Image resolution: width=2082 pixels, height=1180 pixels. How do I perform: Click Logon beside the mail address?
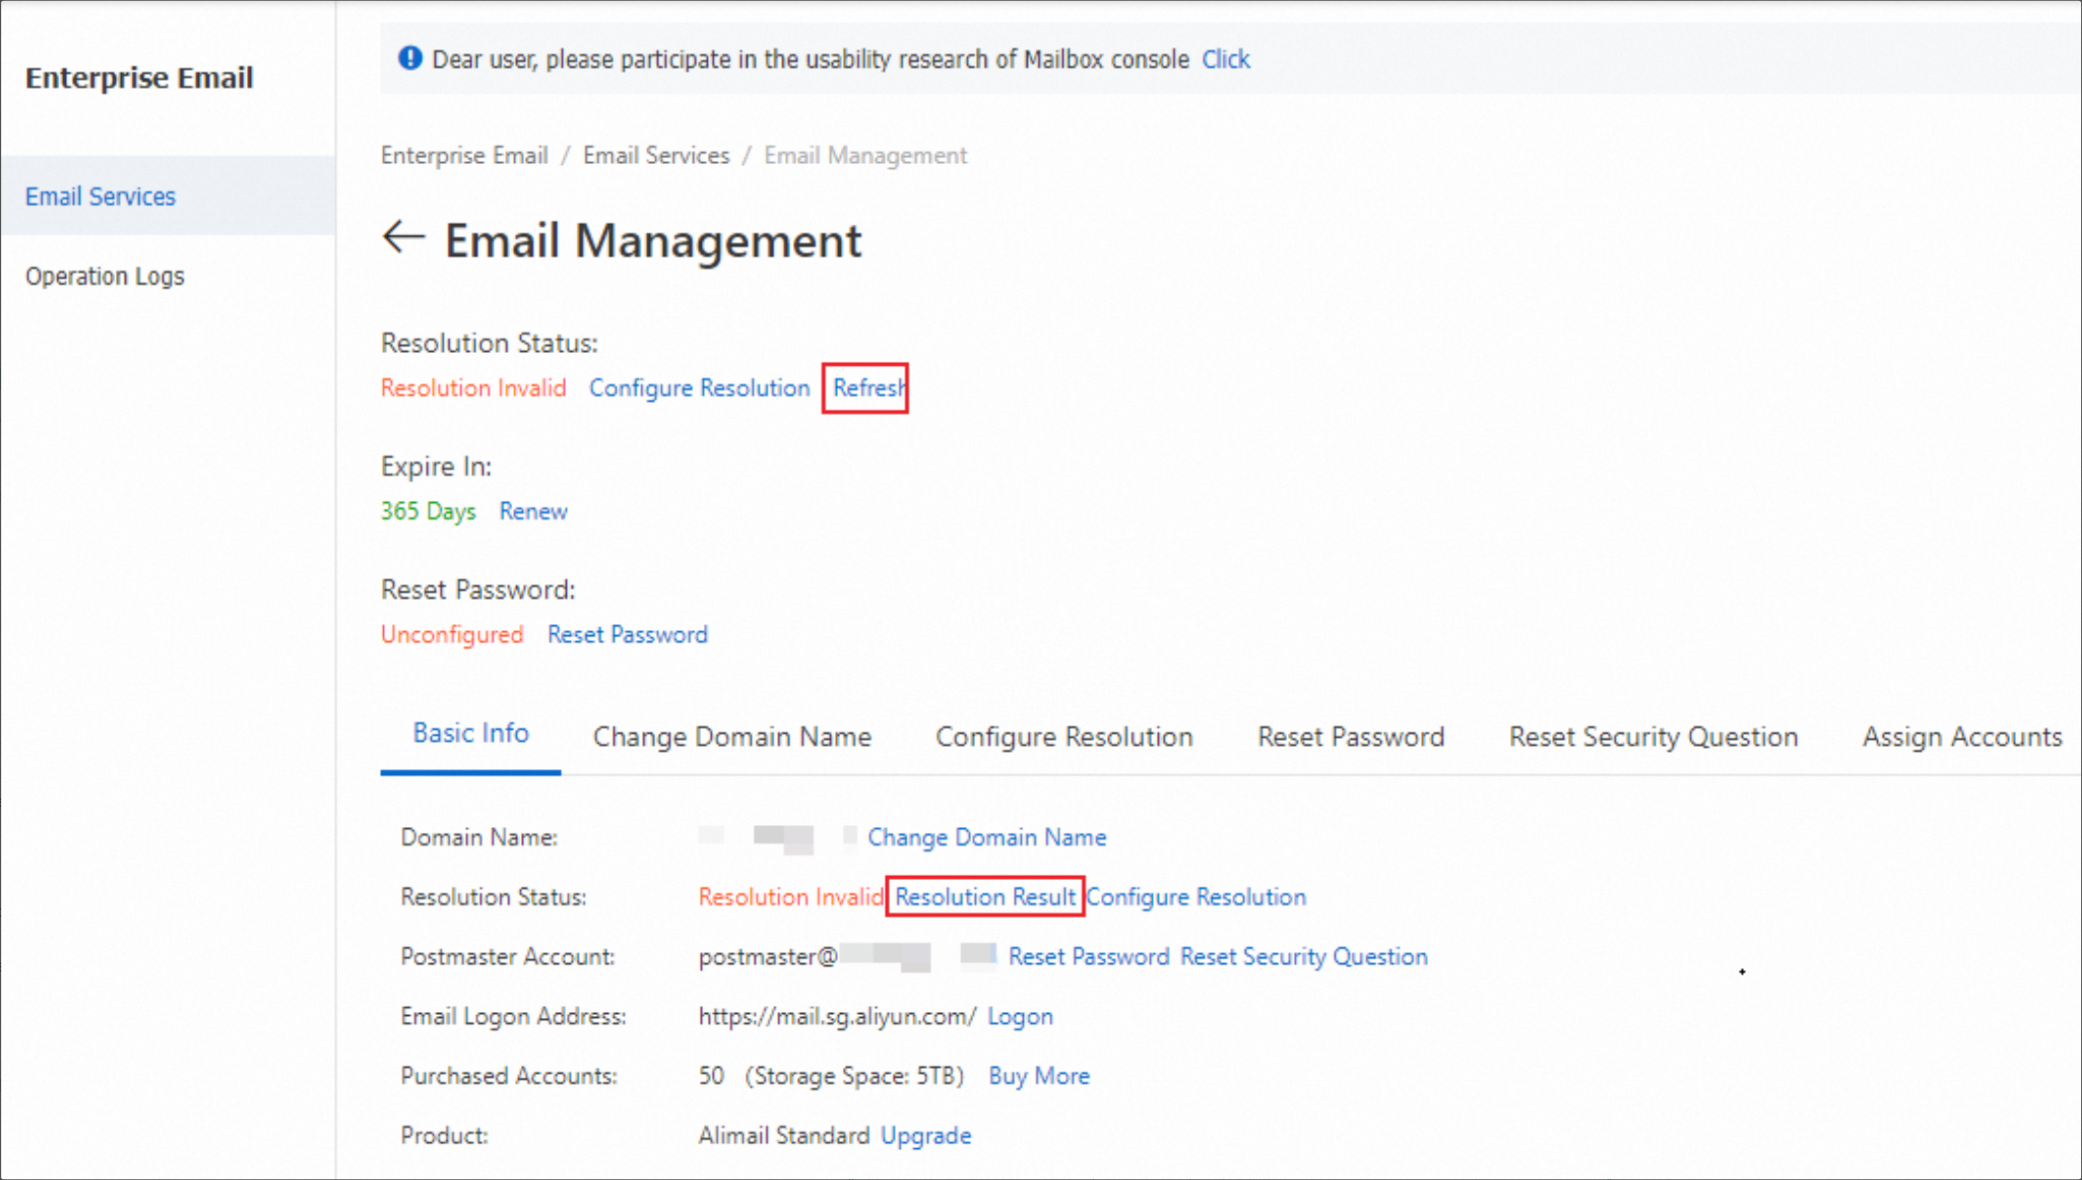click(x=1020, y=1017)
